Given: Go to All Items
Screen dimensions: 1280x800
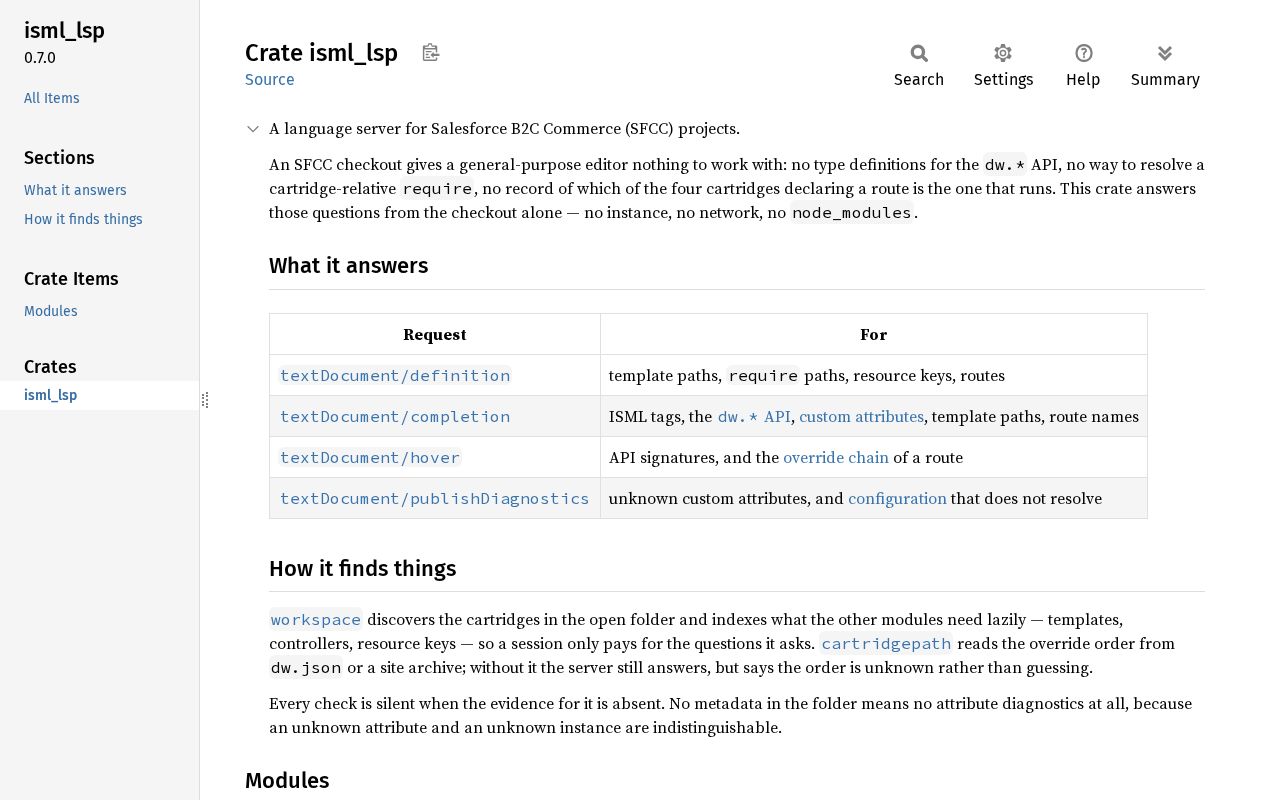Looking at the screenshot, I should point(52,98).
